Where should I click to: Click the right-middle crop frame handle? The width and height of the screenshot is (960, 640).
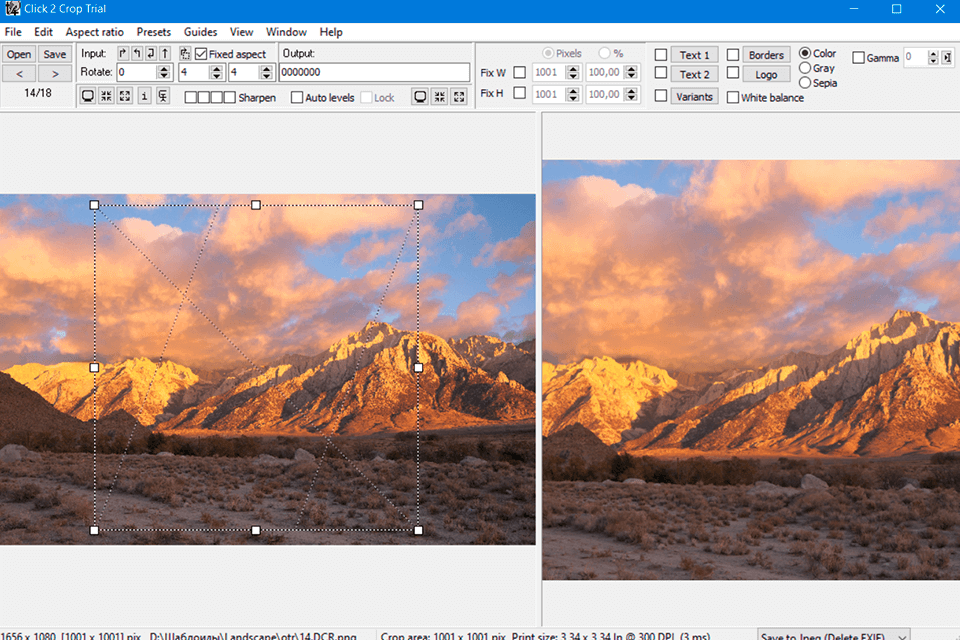(419, 367)
